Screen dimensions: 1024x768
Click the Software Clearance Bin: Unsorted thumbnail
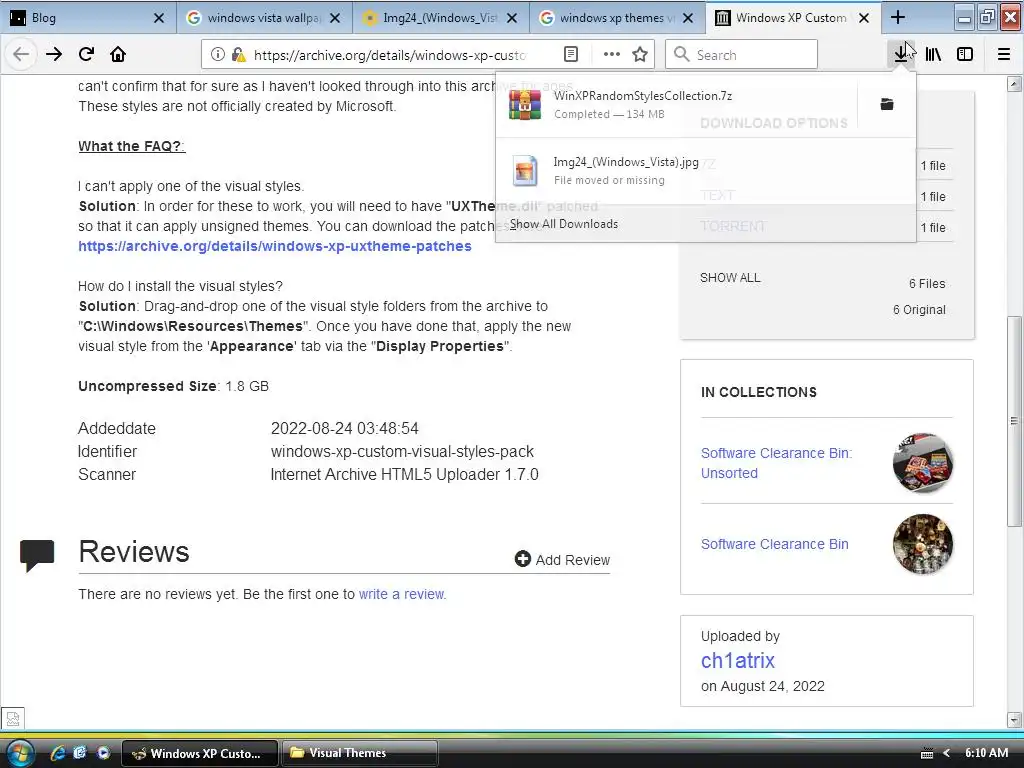[x=923, y=462]
